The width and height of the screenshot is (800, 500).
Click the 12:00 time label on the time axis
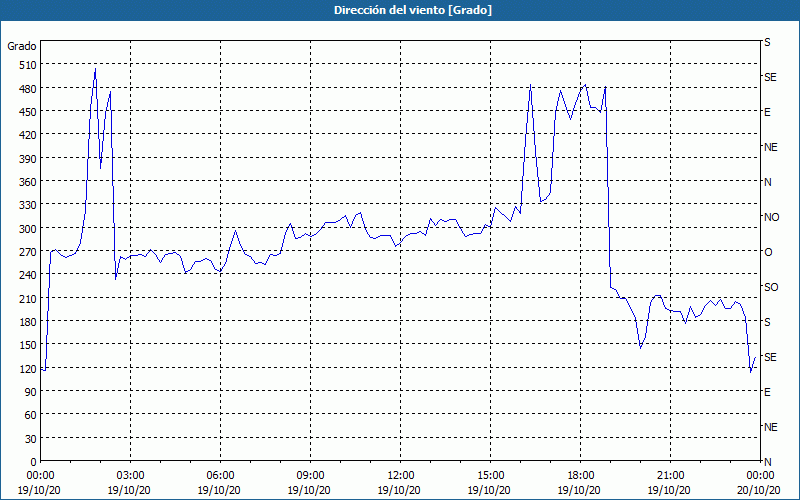(x=401, y=476)
